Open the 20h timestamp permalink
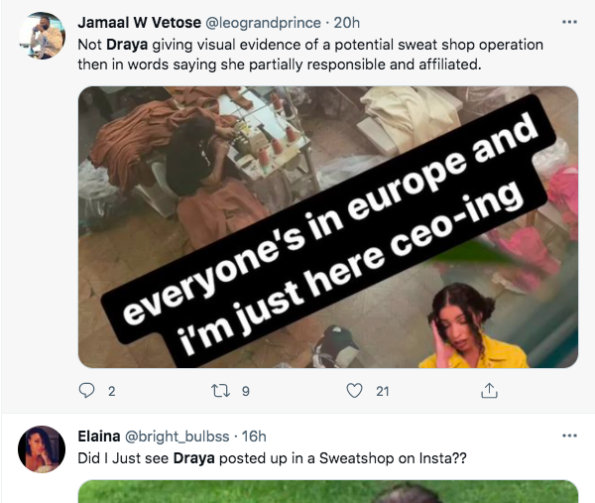 (x=346, y=23)
